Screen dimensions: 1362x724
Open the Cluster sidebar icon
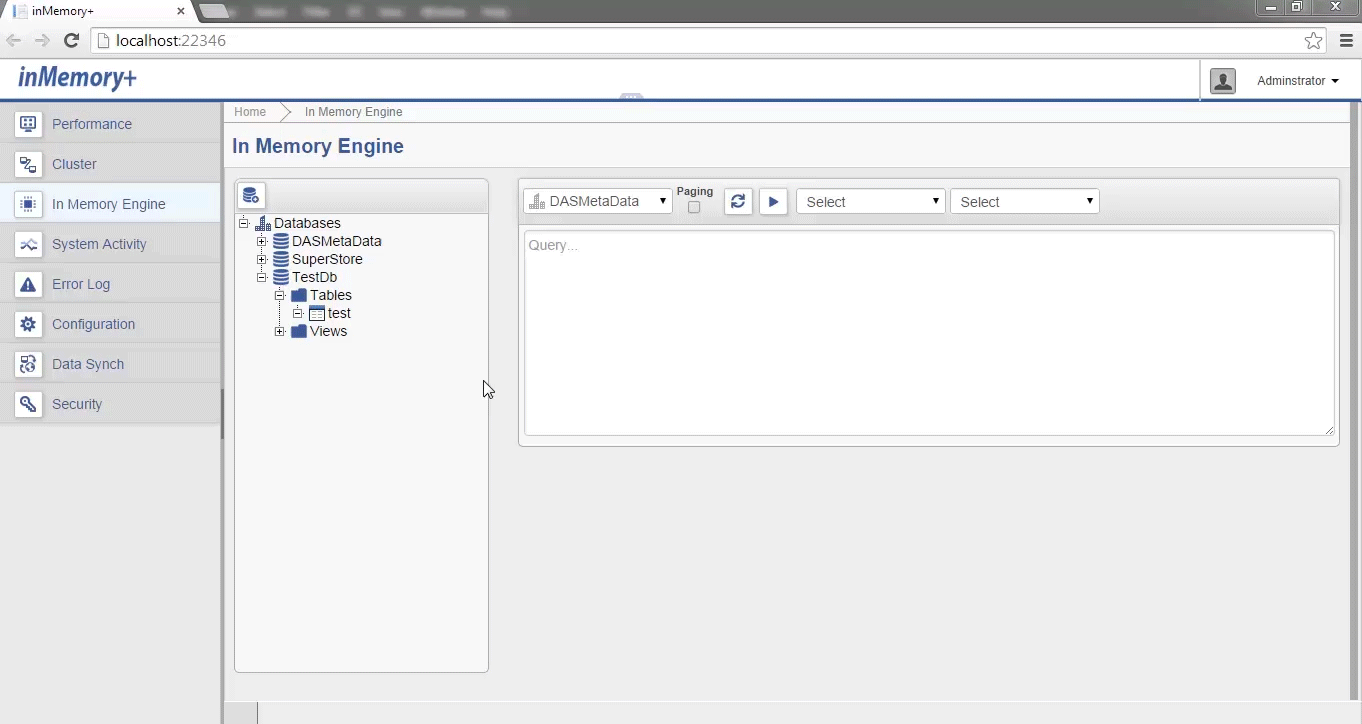click(x=28, y=164)
